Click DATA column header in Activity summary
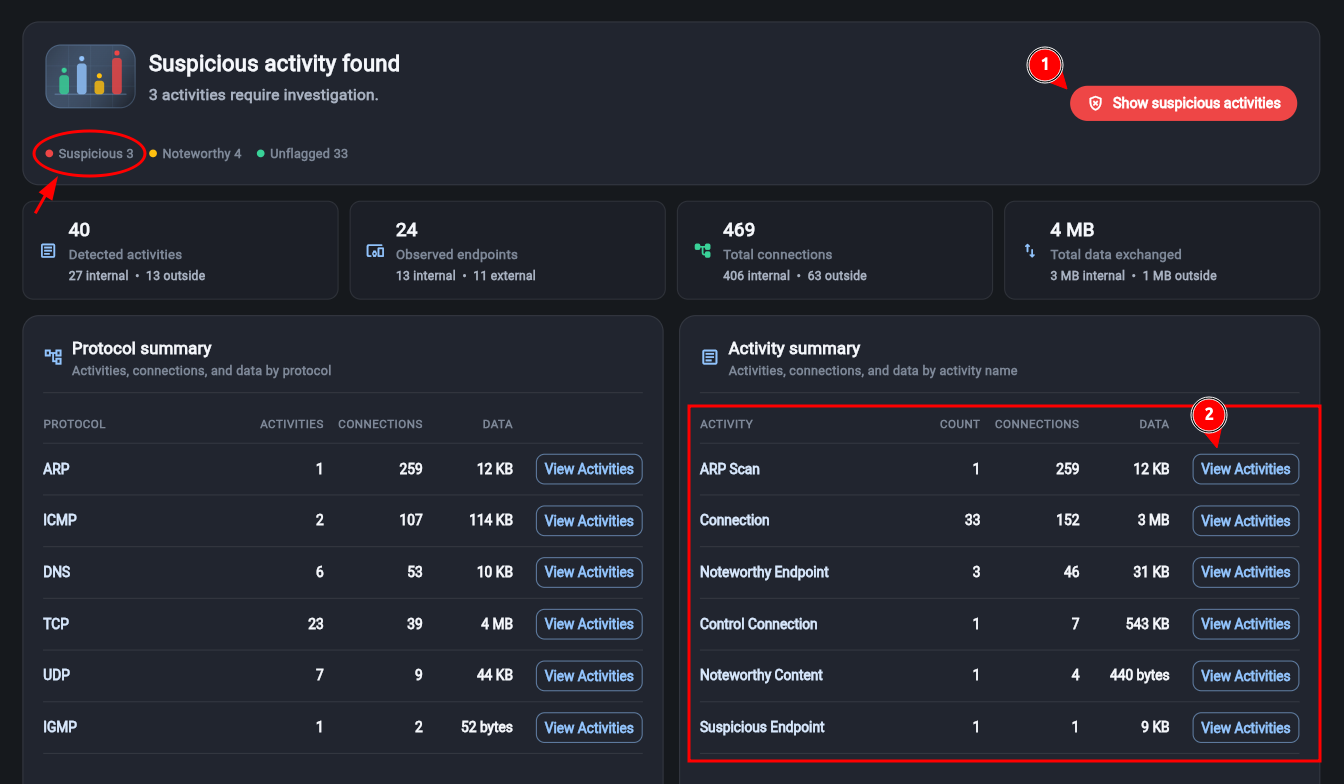Image resolution: width=1344 pixels, height=784 pixels. tap(1154, 424)
